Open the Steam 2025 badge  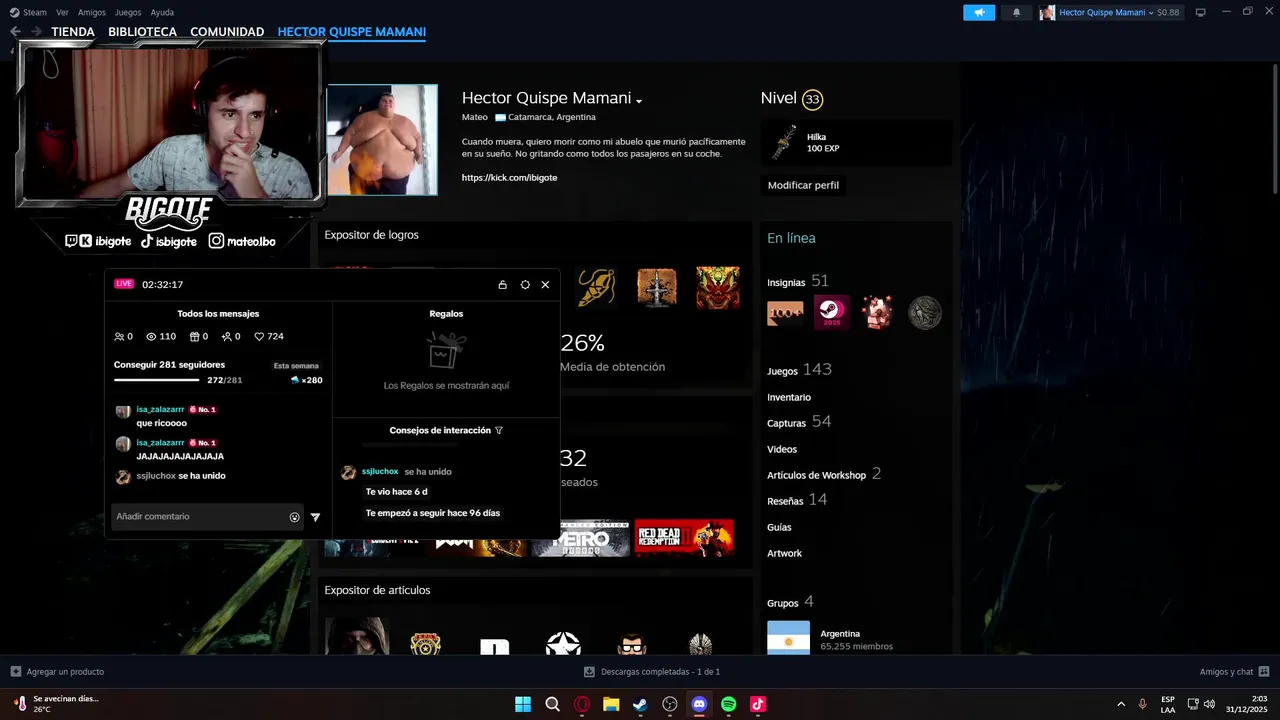[x=832, y=313]
